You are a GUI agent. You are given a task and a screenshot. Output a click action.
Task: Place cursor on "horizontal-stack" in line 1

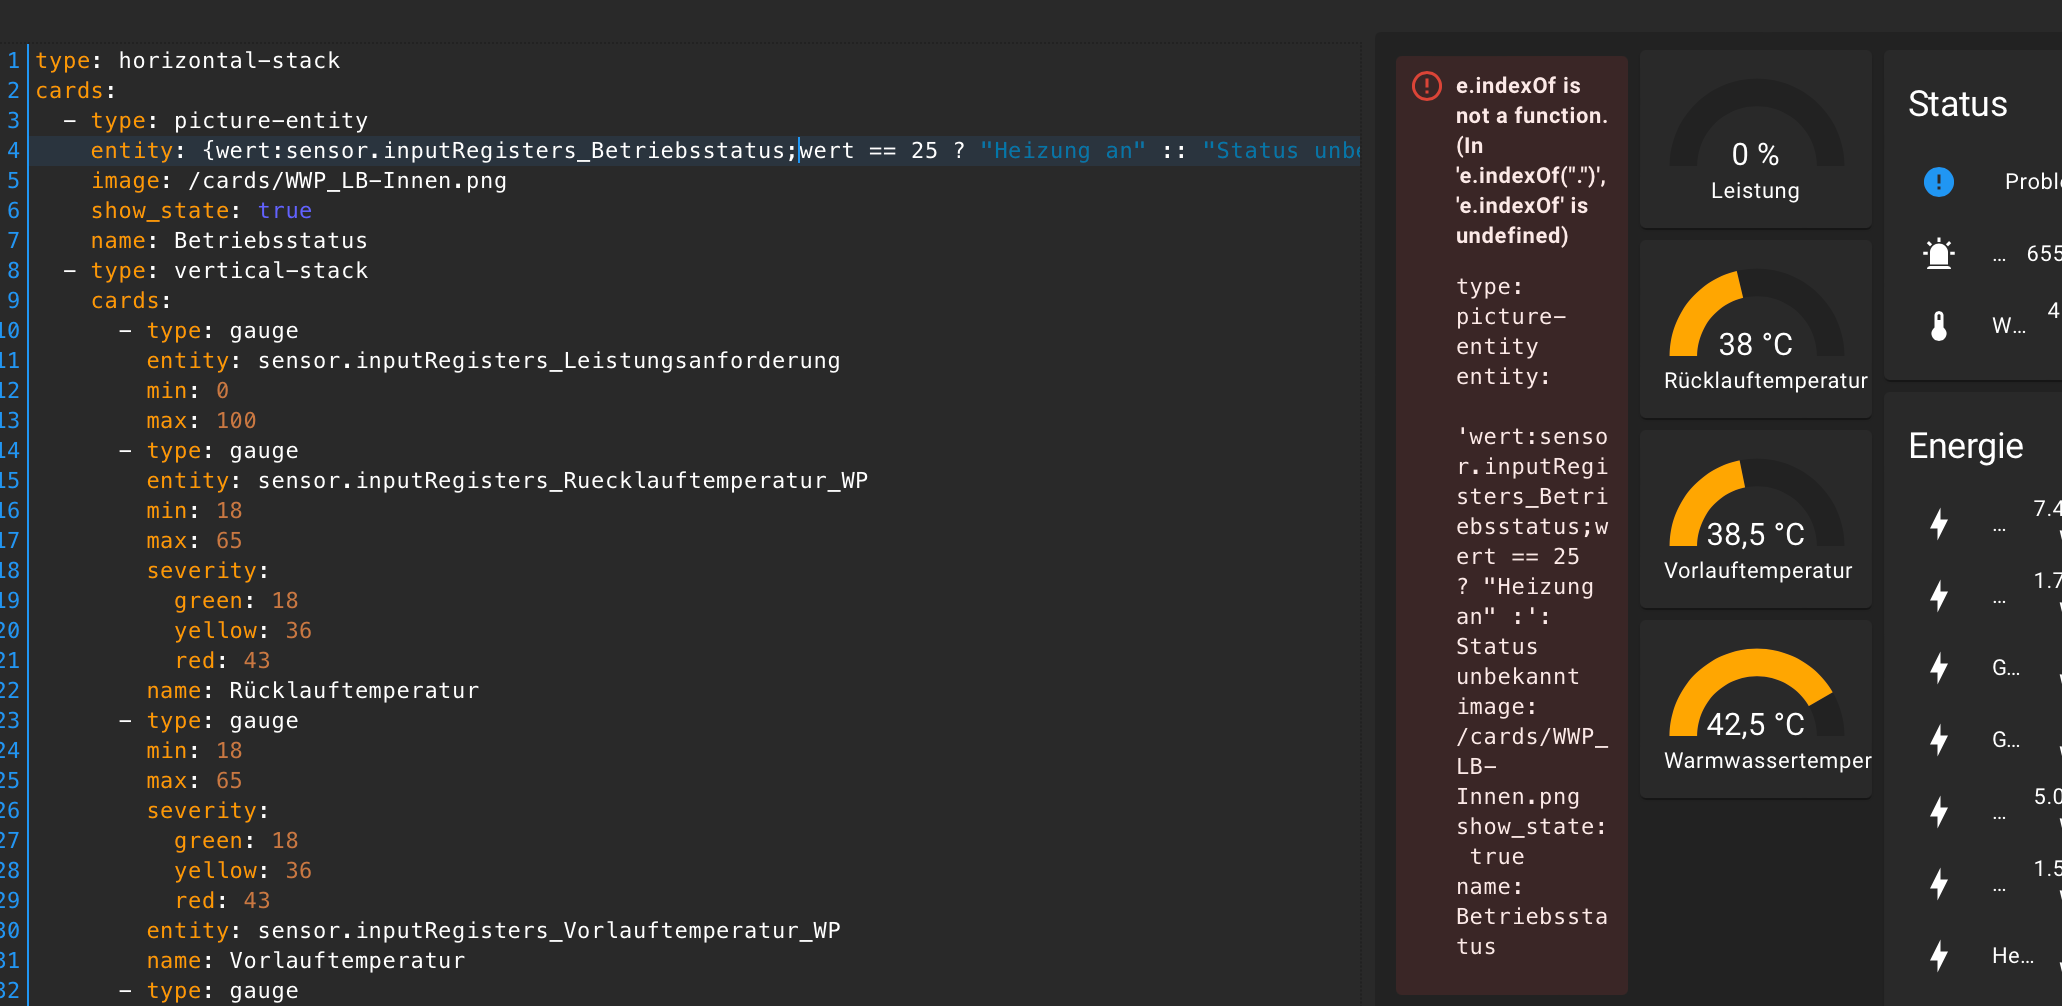point(229,61)
